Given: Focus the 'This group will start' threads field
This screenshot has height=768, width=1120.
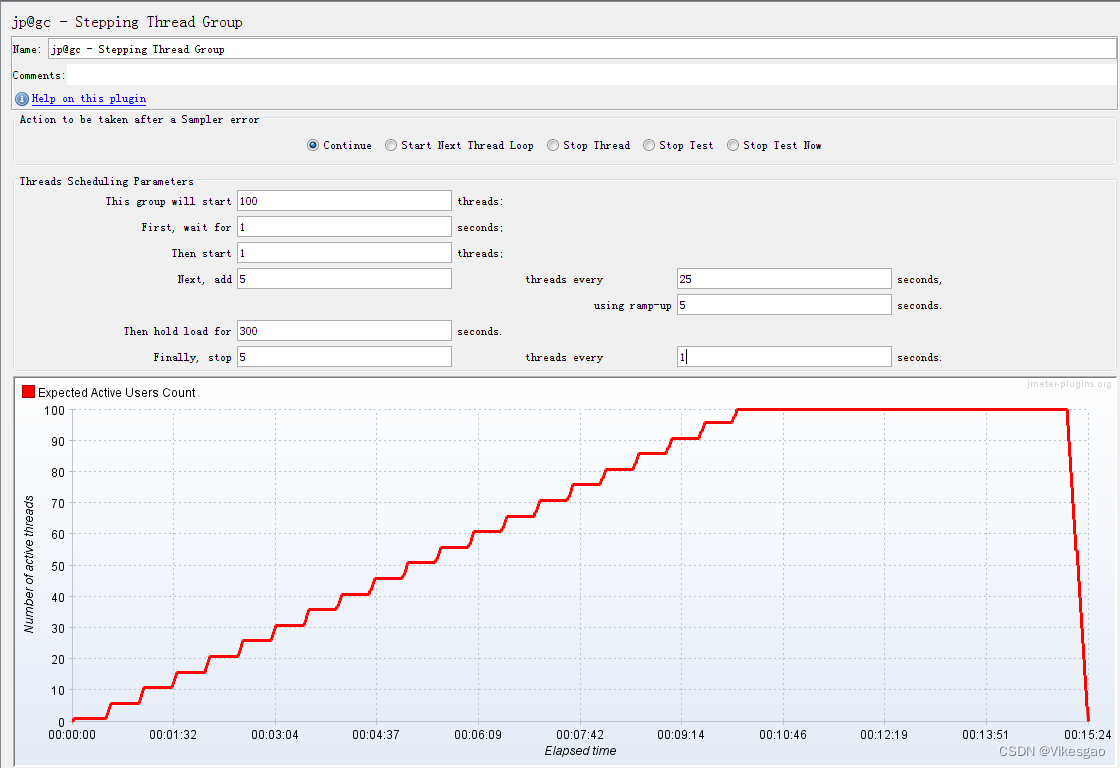Looking at the screenshot, I should (x=344, y=201).
